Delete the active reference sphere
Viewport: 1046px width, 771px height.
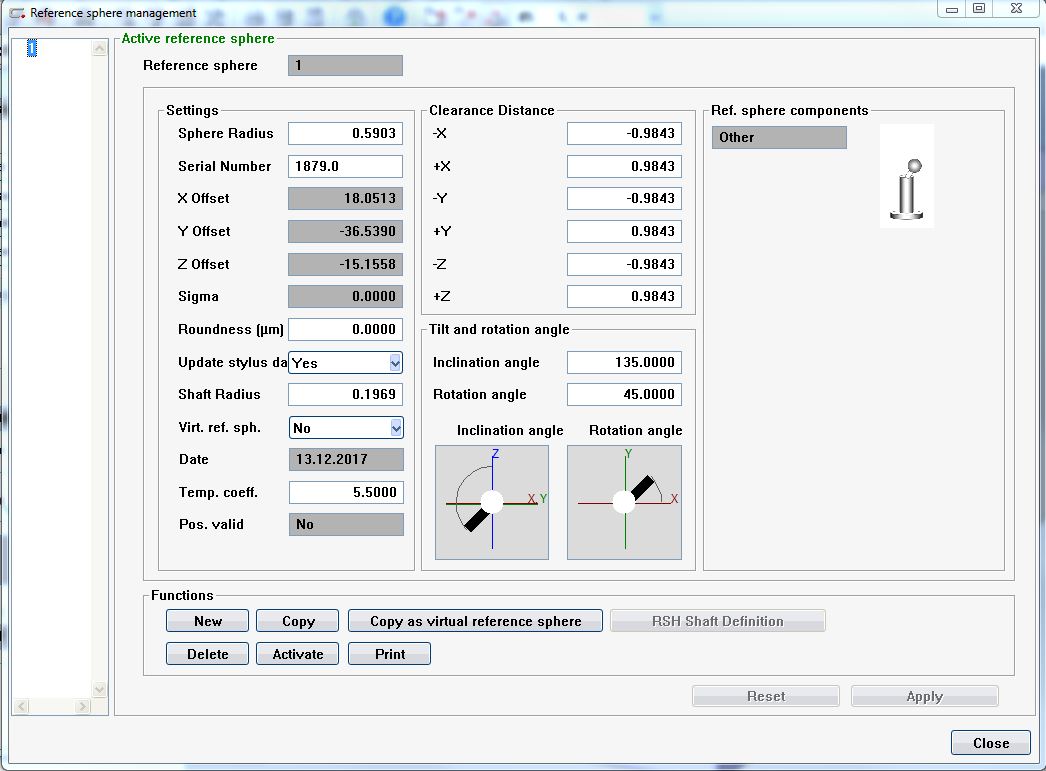207,653
